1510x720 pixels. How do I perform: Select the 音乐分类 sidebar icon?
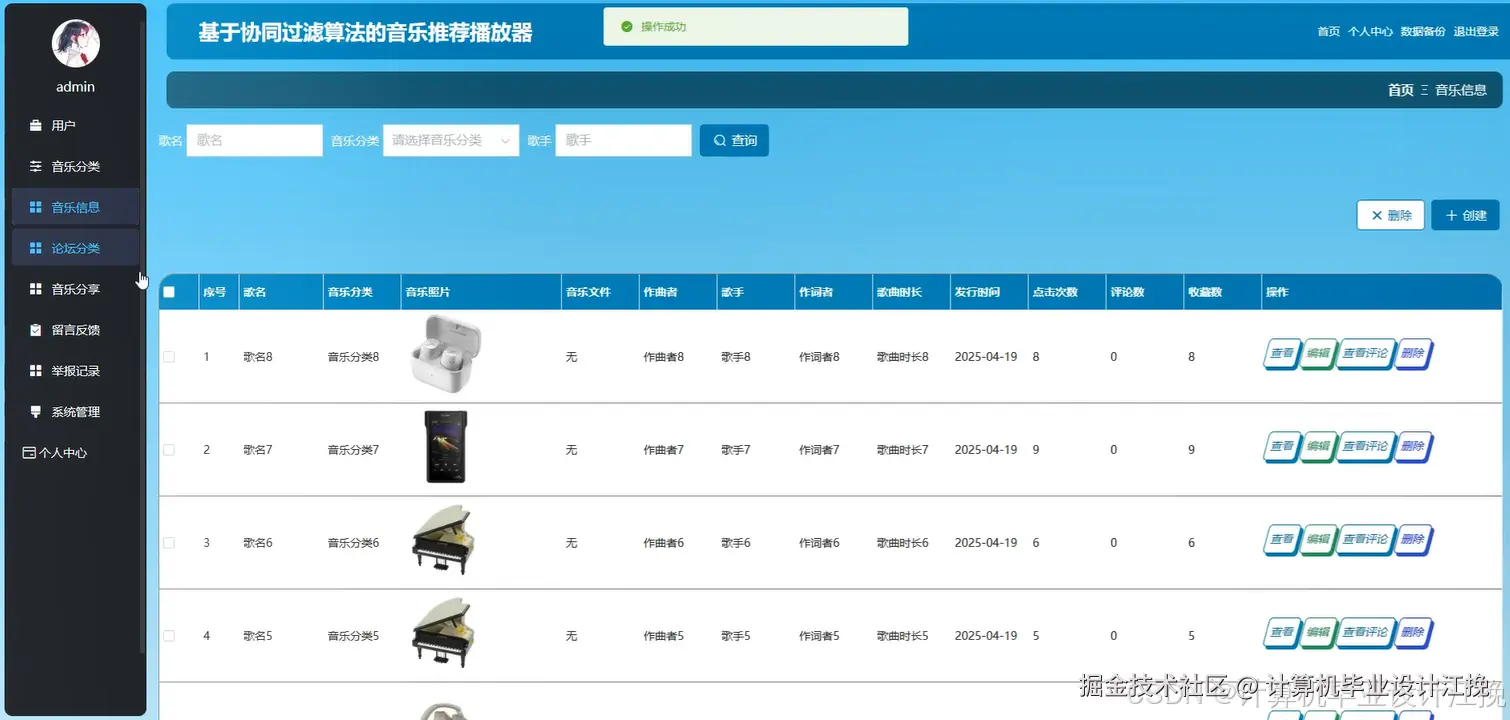pyautogui.click(x=35, y=166)
